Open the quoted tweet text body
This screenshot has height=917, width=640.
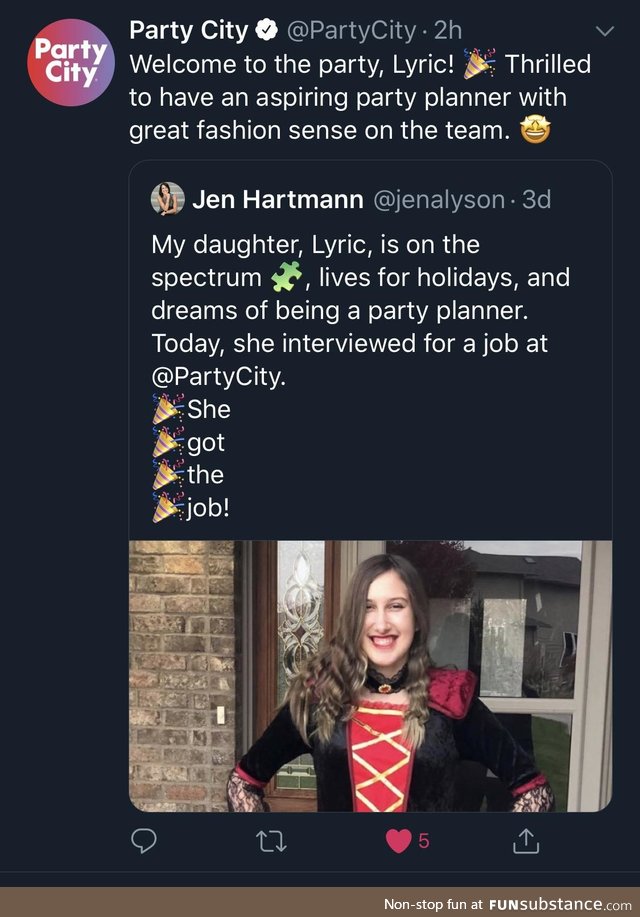[360, 376]
